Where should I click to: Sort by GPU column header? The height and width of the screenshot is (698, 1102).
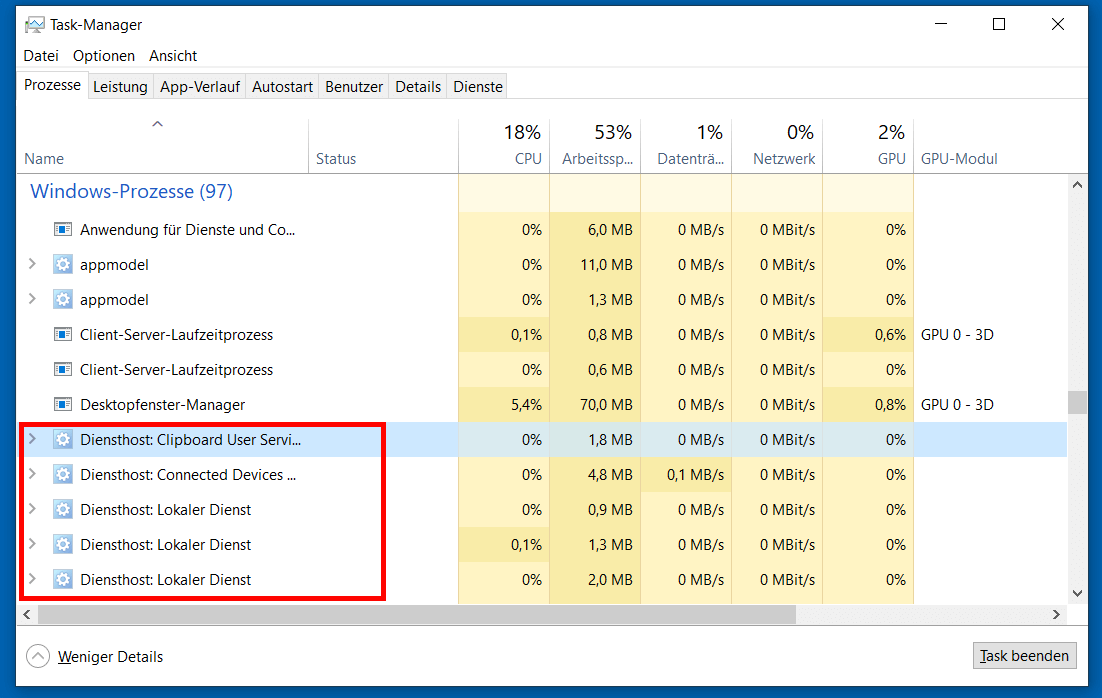868,146
